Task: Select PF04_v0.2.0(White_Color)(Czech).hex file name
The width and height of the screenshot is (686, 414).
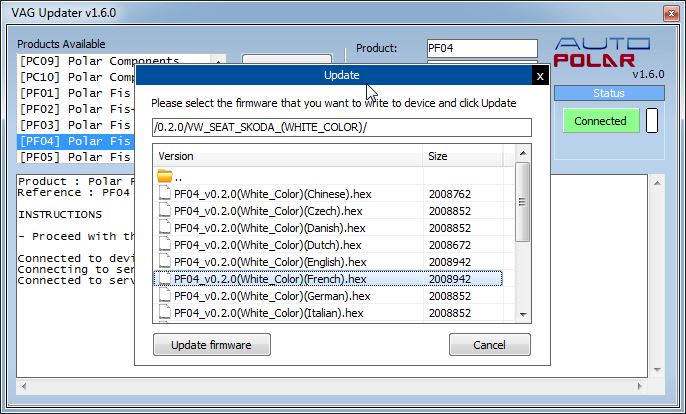Action: (268, 211)
